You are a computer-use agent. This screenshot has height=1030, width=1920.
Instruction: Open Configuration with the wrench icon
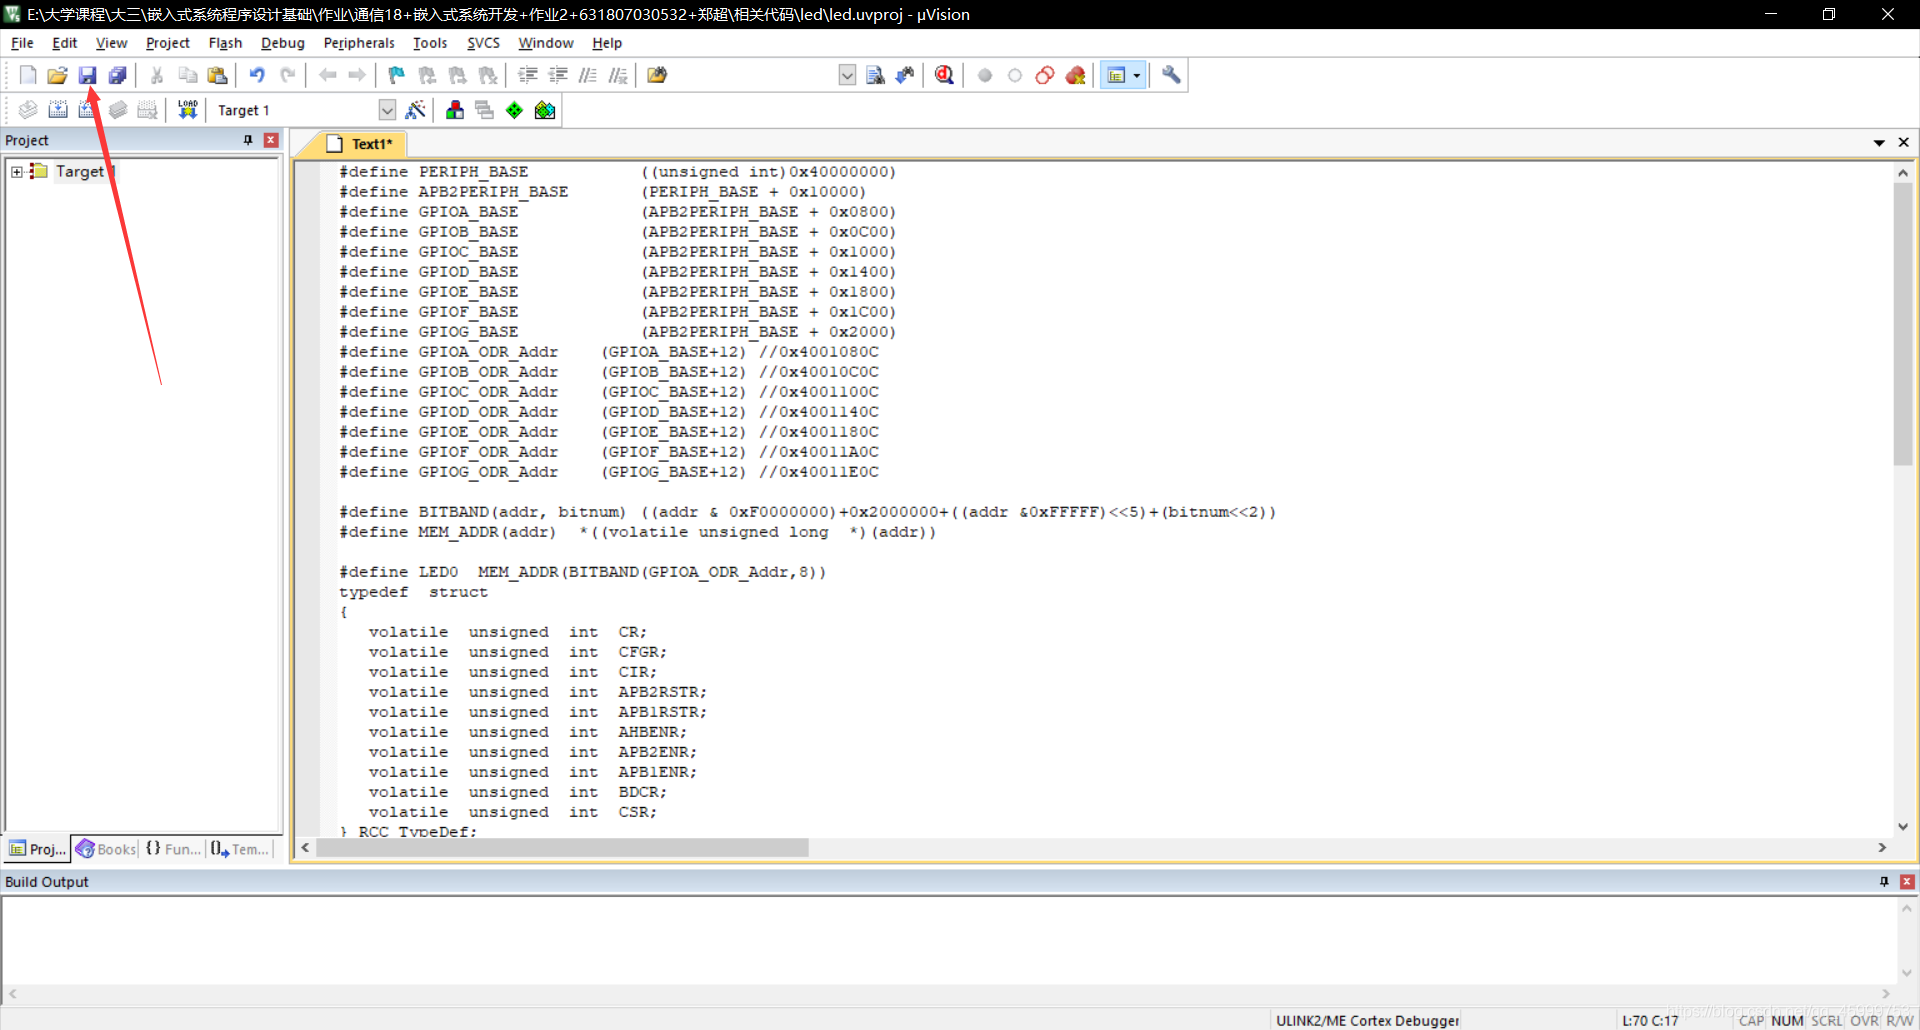click(x=1171, y=75)
